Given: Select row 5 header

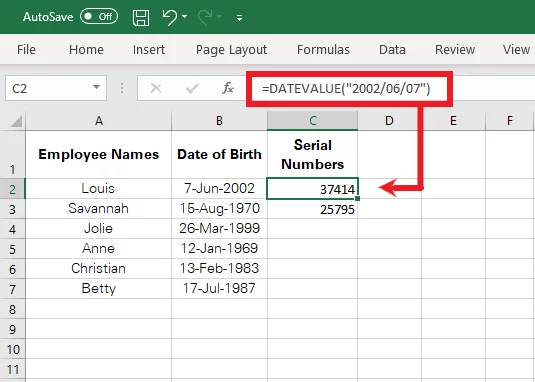Looking at the screenshot, I should click(13, 249).
